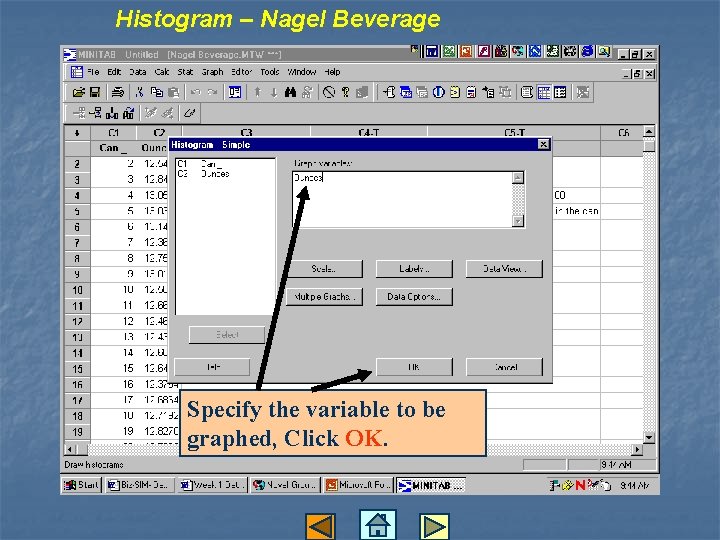
Task: Click the Copy Cells icon
Action: (x=157, y=92)
